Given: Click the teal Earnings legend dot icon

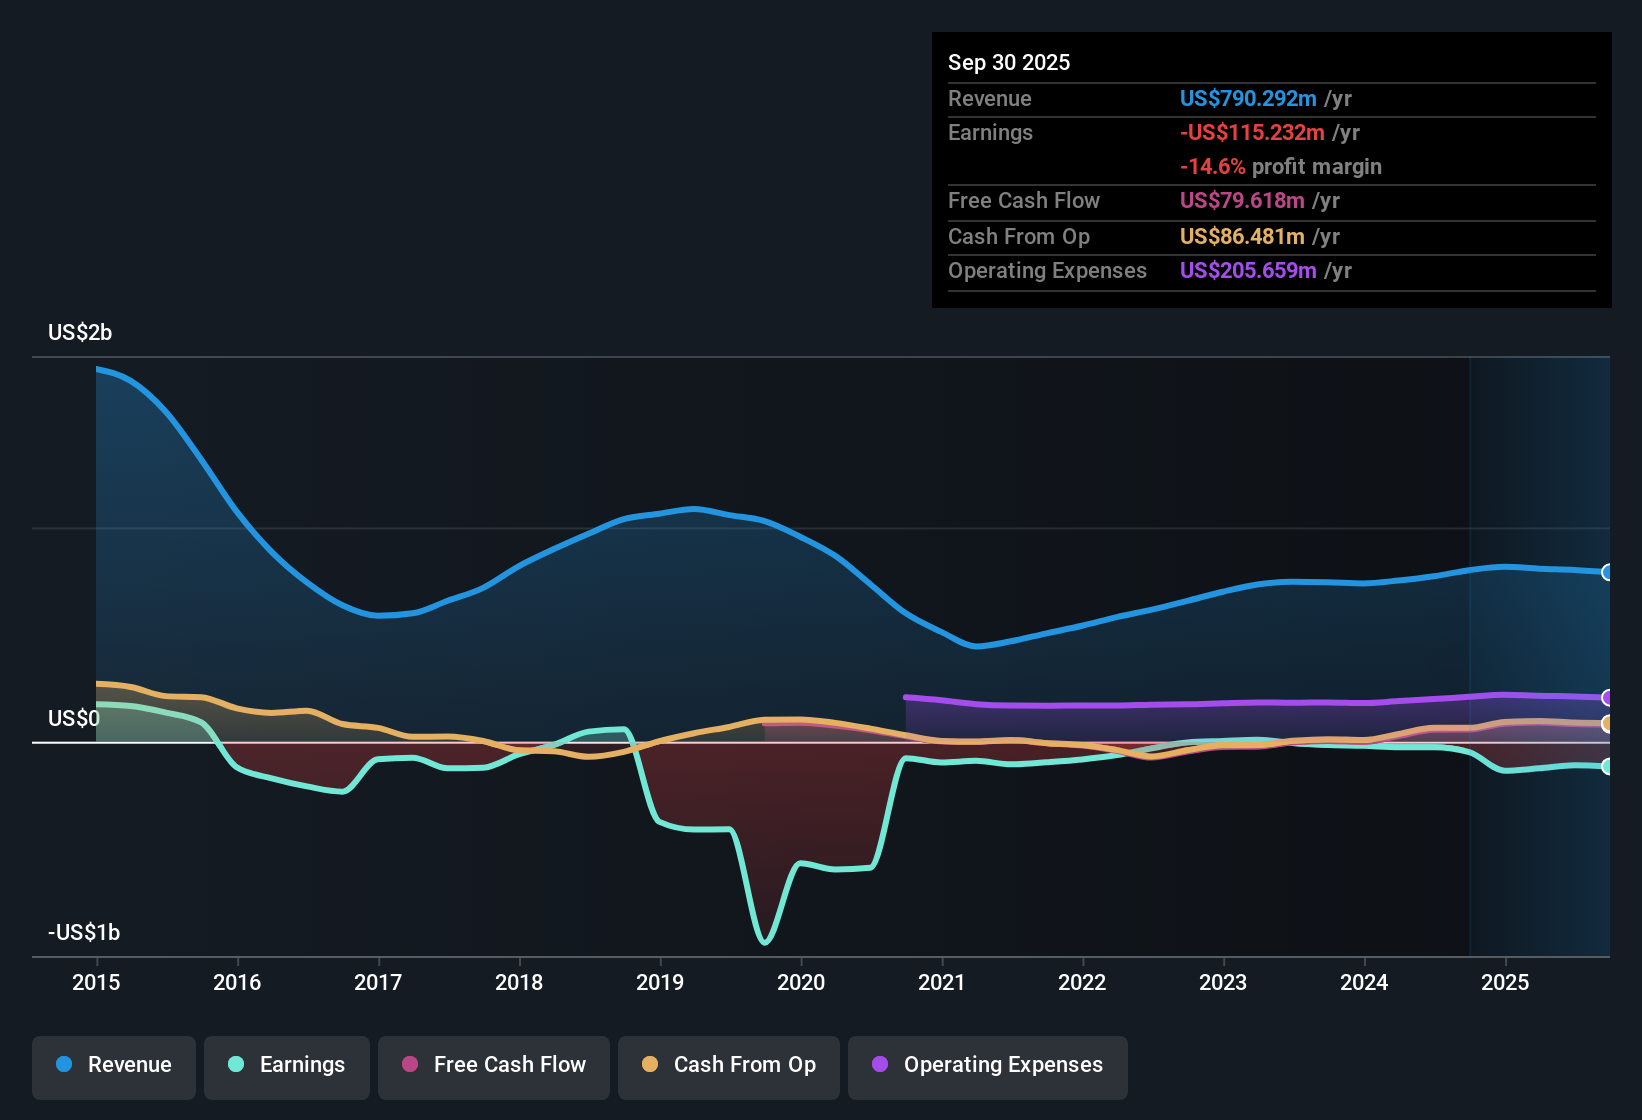Looking at the screenshot, I should coord(235,1065).
